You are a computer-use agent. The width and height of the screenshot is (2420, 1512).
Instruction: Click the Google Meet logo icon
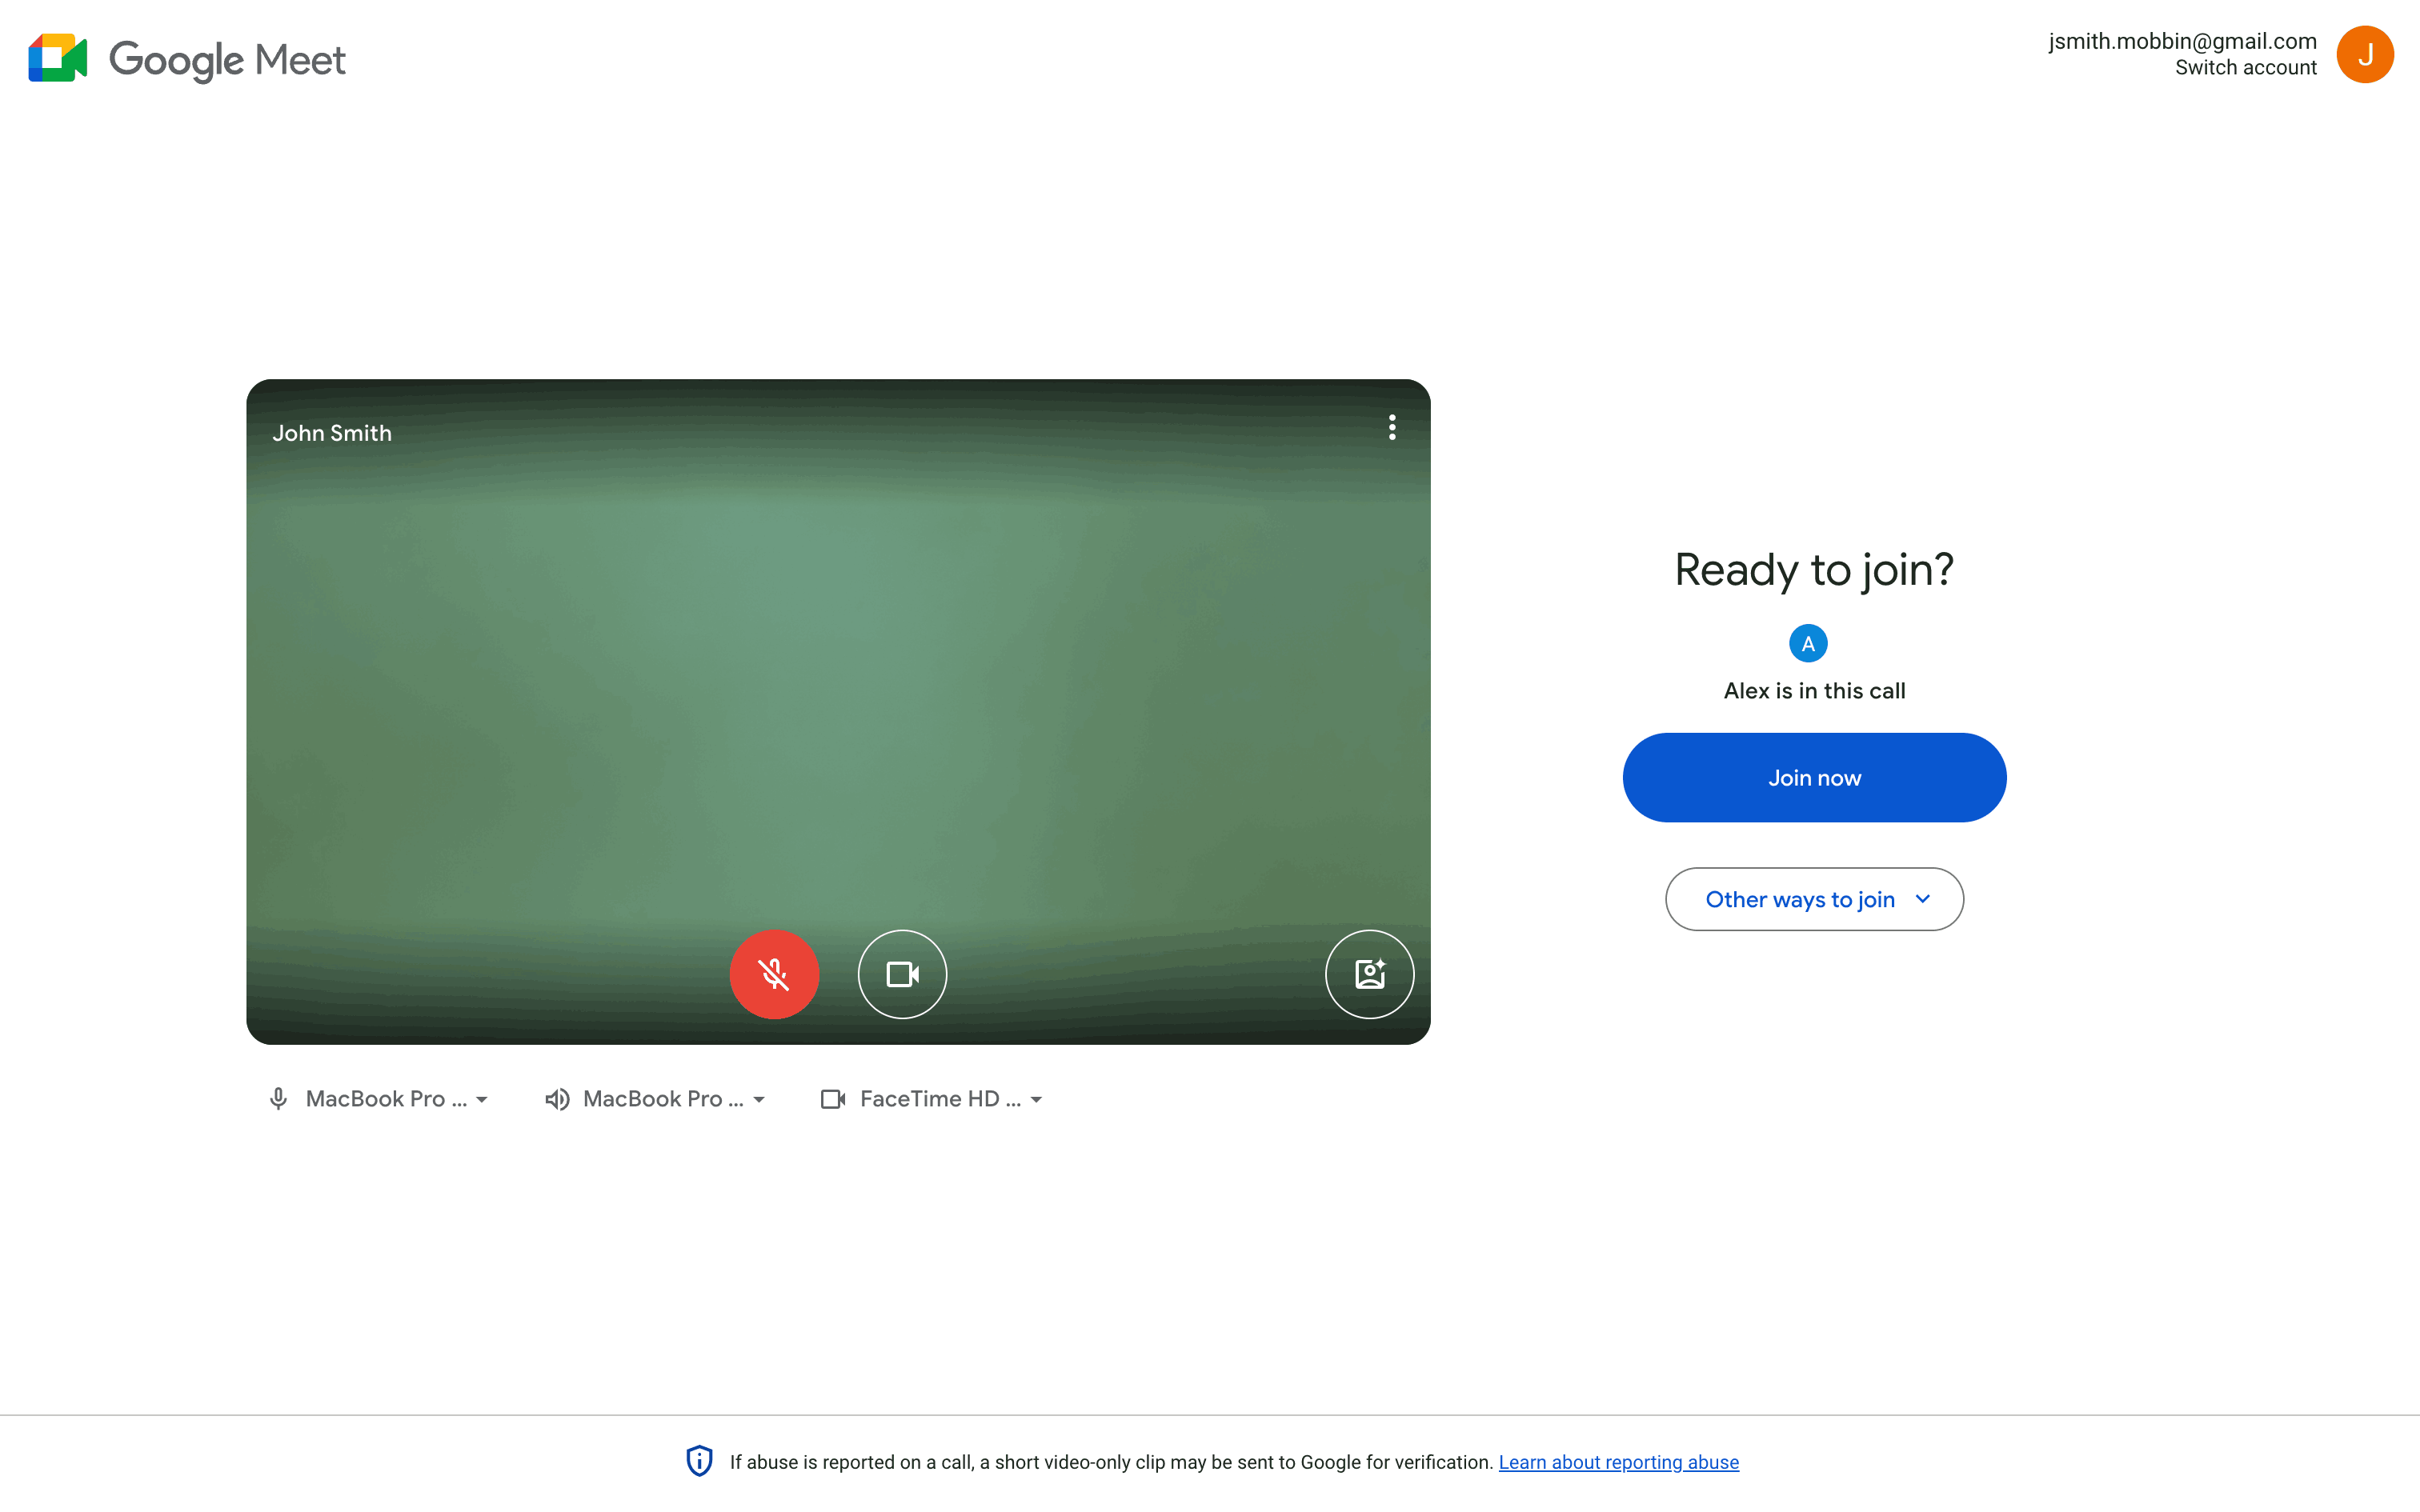pos(58,59)
